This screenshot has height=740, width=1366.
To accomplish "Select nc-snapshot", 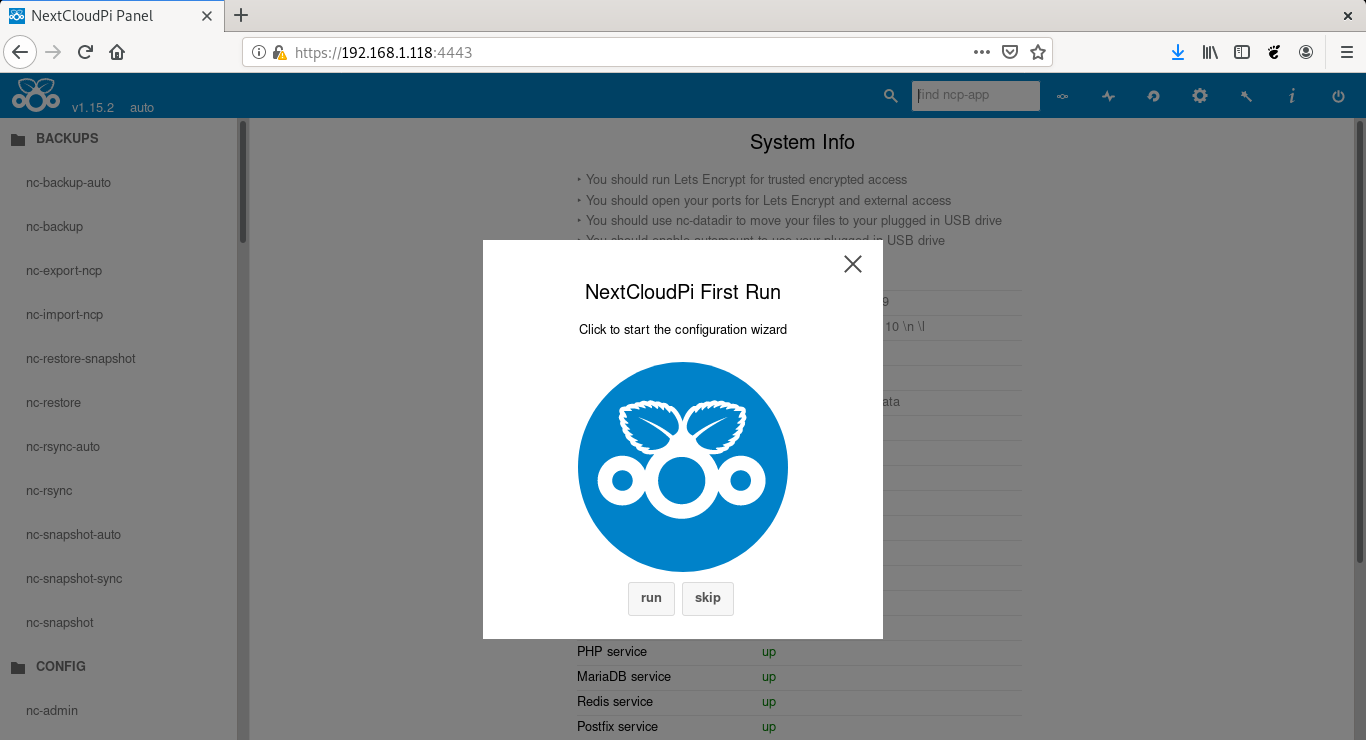I will coord(60,623).
